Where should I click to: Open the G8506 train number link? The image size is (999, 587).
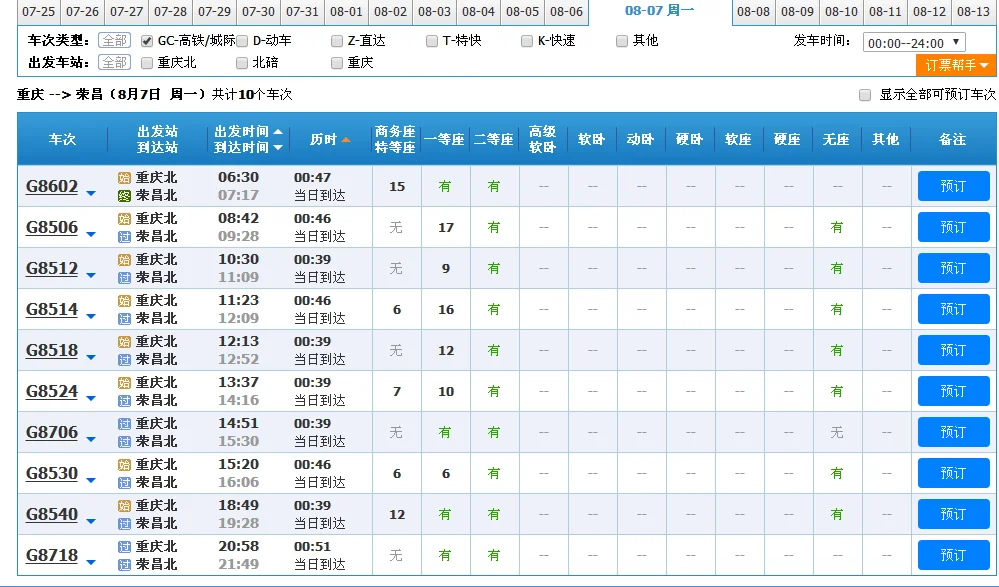(x=53, y=227)
